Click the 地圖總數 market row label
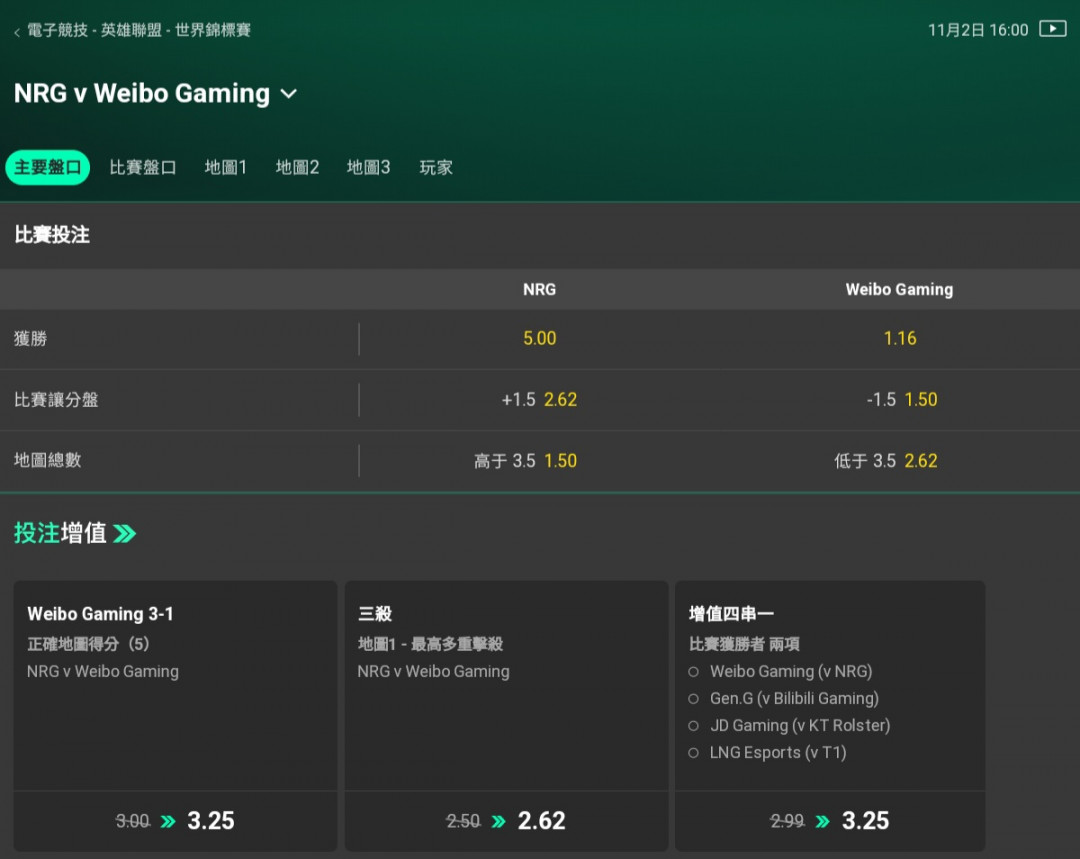 pyautogui.click(x=48, y=460)
